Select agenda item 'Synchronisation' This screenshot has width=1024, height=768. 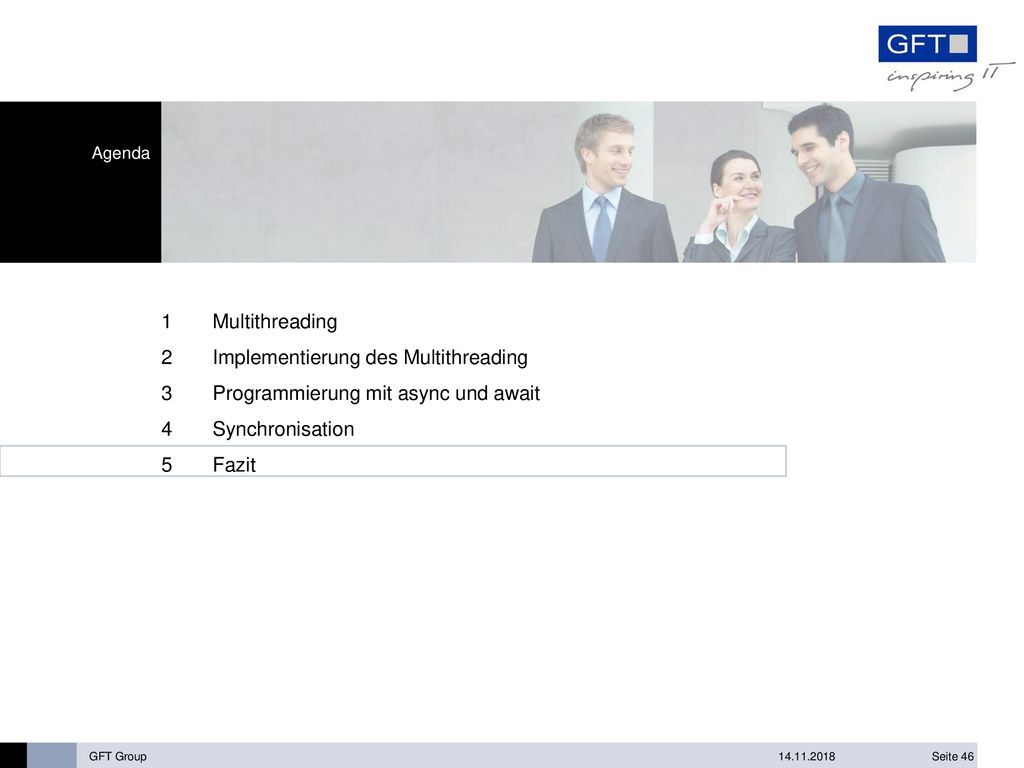[x=283, y=429]
